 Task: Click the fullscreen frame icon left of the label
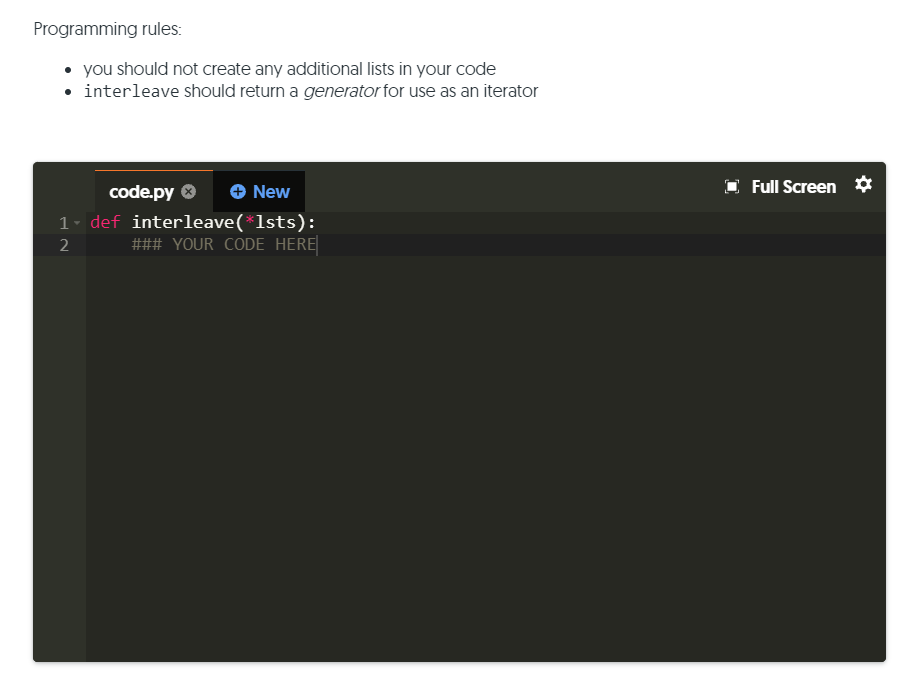click(731, 186)
